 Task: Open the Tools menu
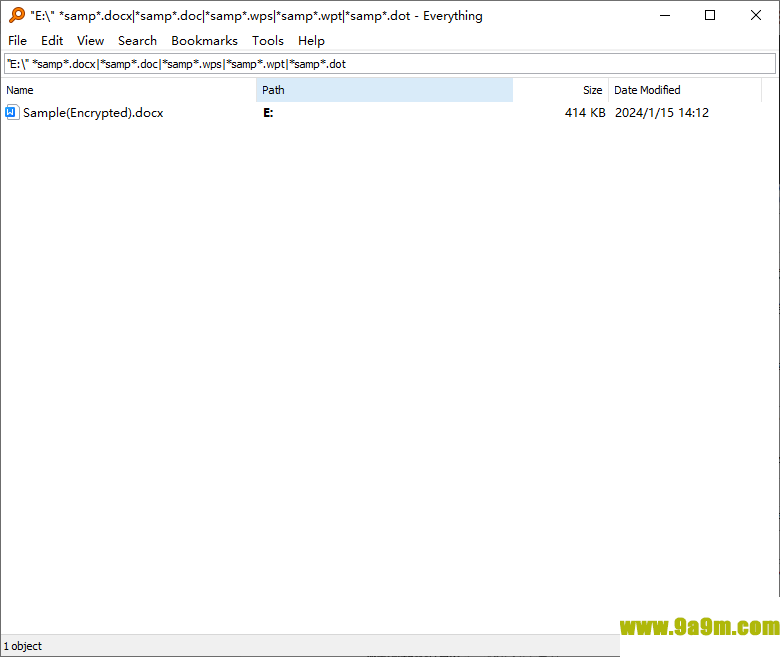coord(268,41)
